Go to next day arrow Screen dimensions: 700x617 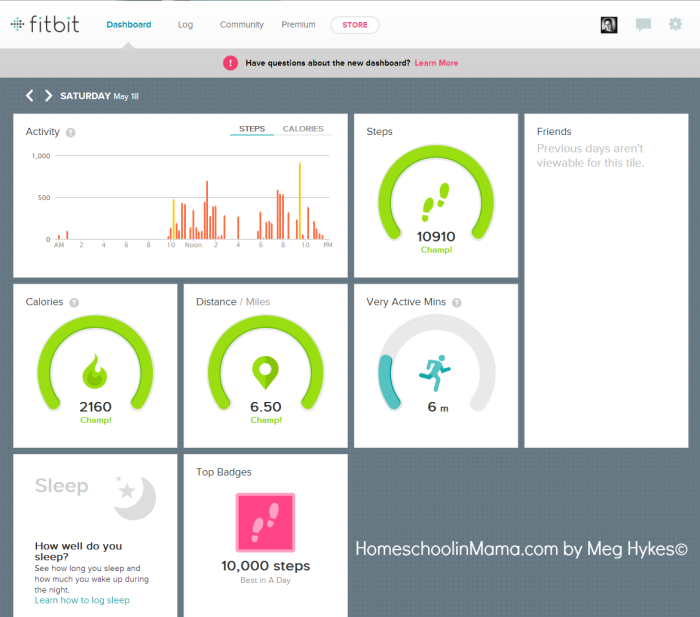pos(48,96)
